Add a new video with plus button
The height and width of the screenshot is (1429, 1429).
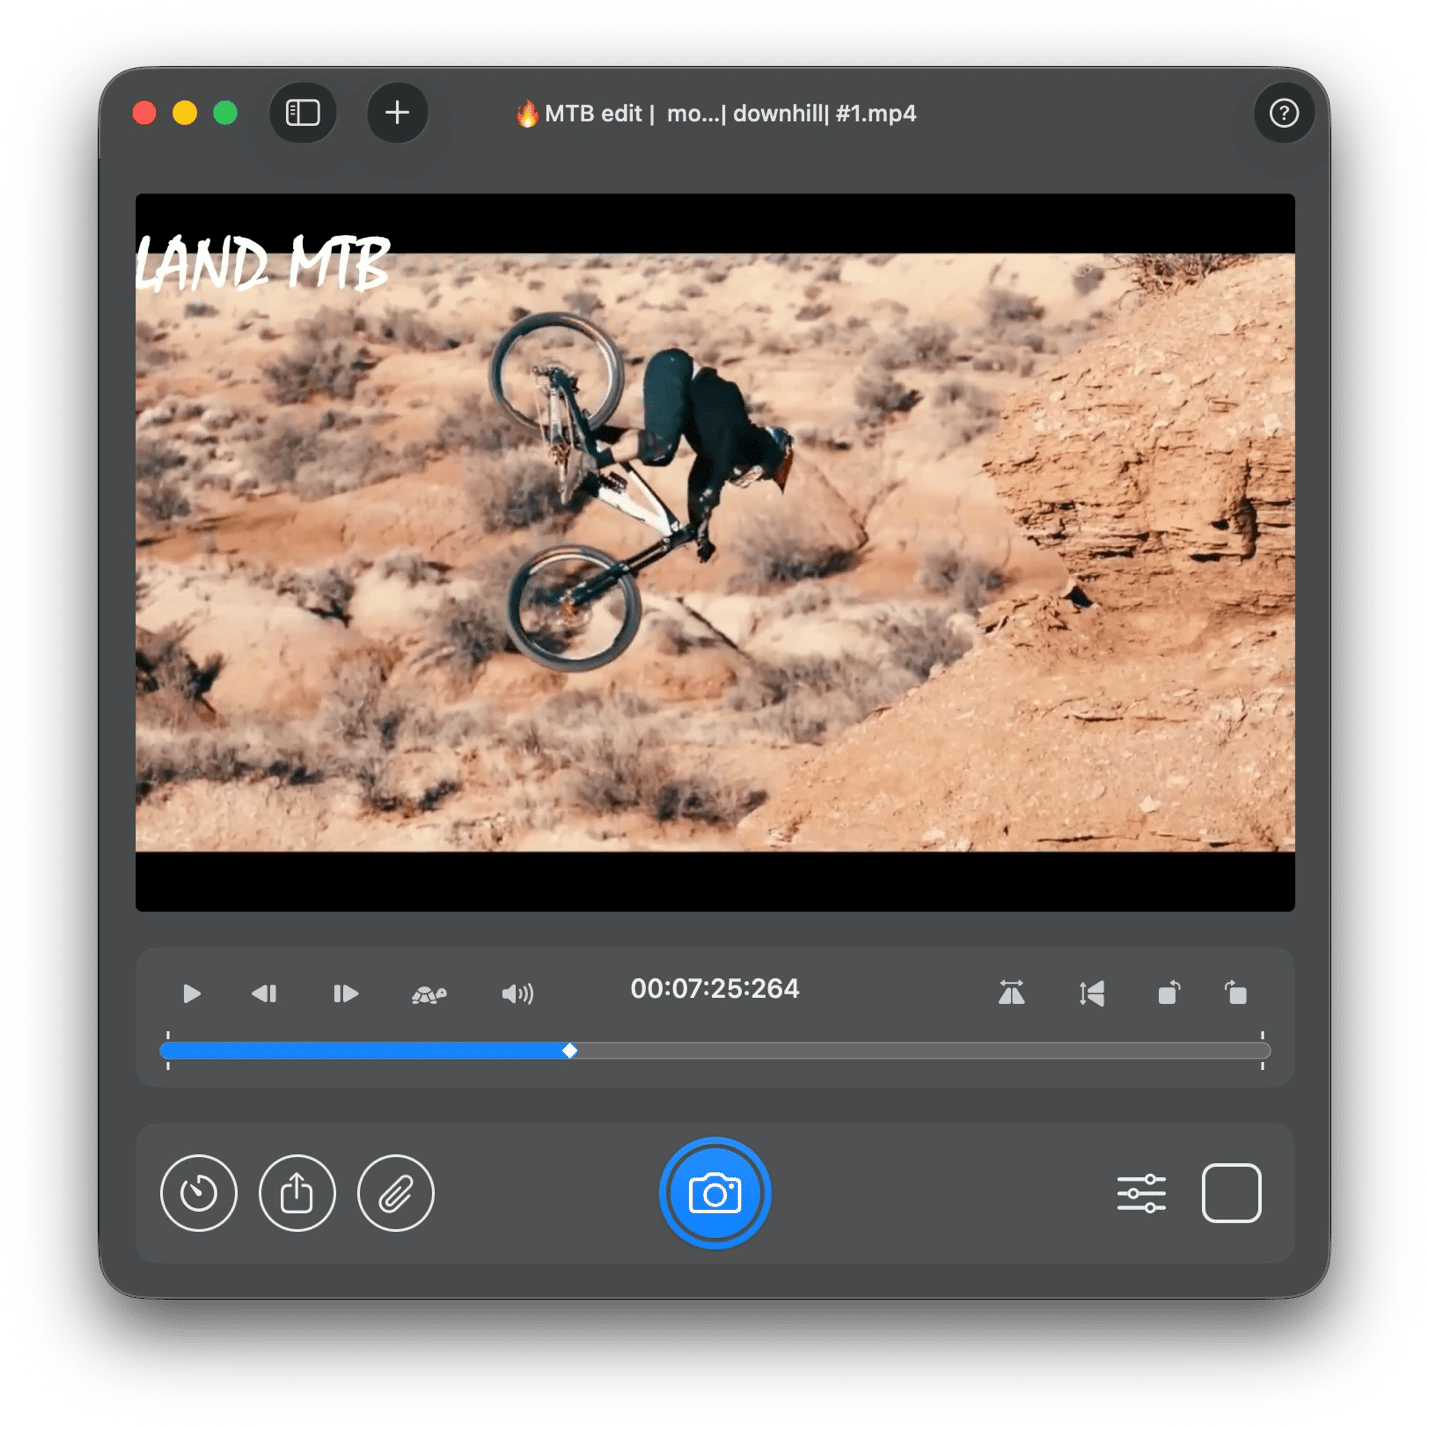point(397,113)
